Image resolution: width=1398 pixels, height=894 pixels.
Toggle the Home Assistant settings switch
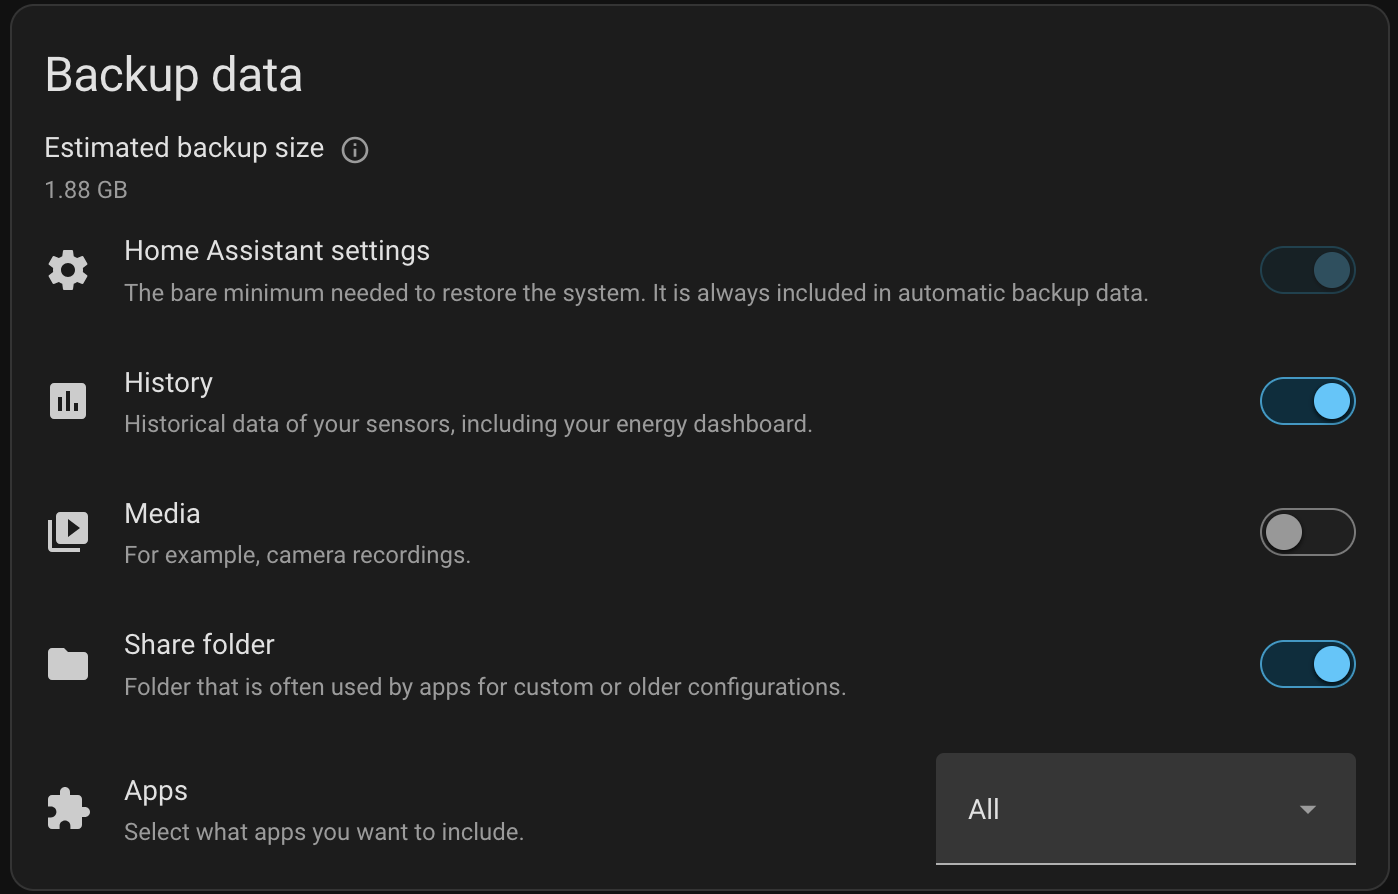tap(1307, 270)
